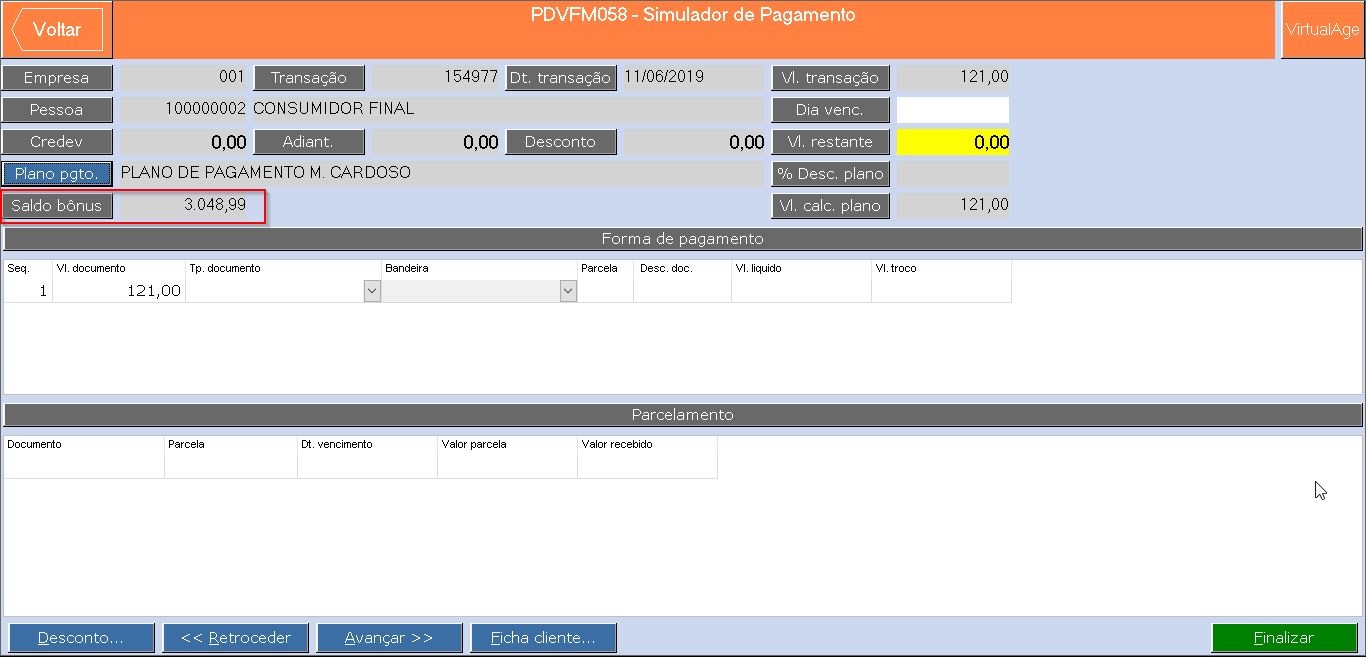Screen dimensions: 1366x657
Task: Click the CONSUMIDOR FINAL person name field
Action: [x=507, y=109]
